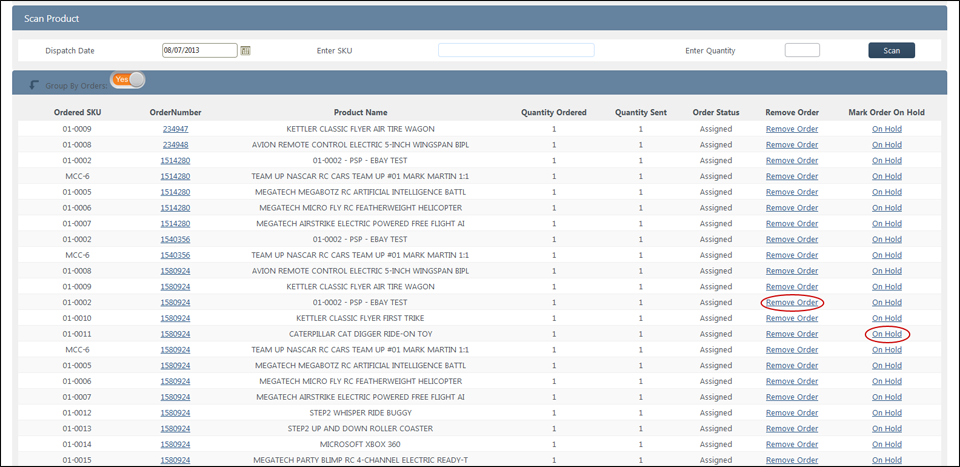960x467 pixels.
Task: Click the Quantity Sent column header
Action: pos(641,113)
